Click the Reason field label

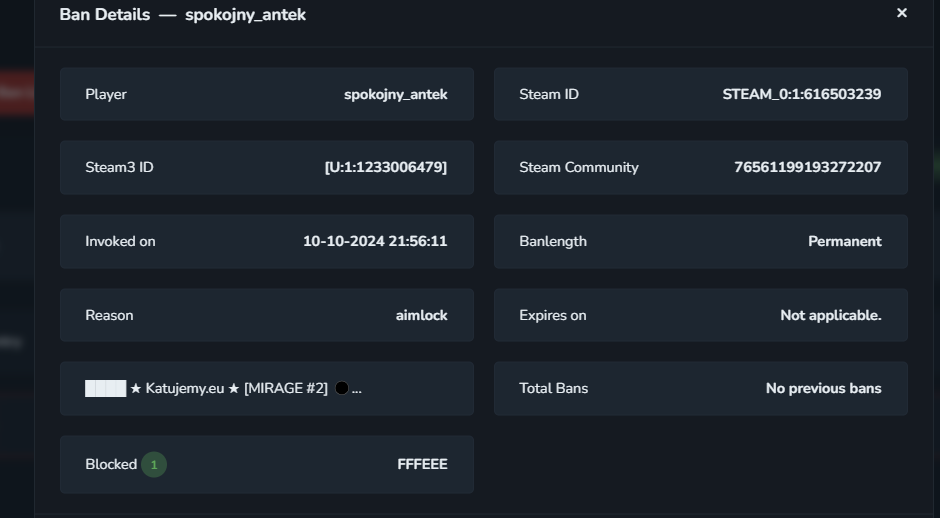[x=109, y=315]
